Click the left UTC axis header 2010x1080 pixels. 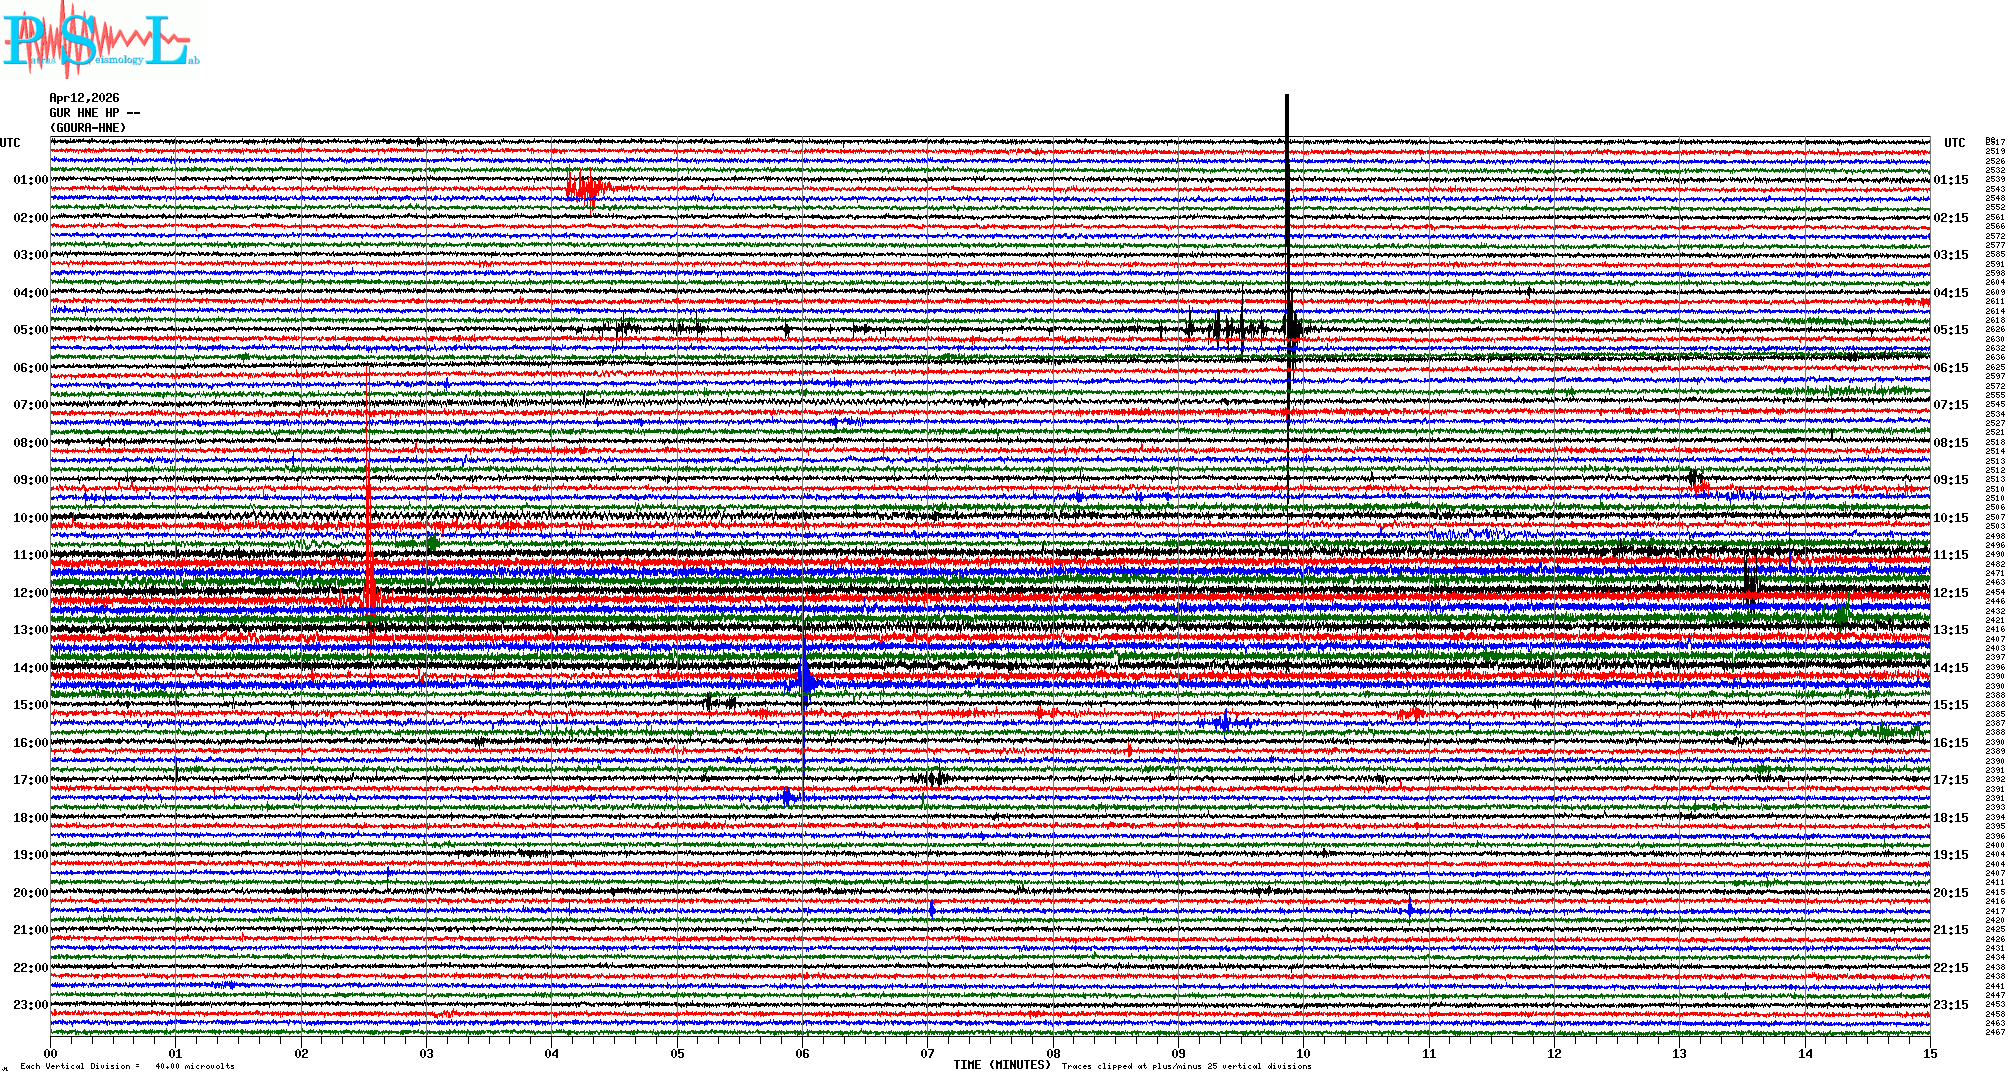10,143
